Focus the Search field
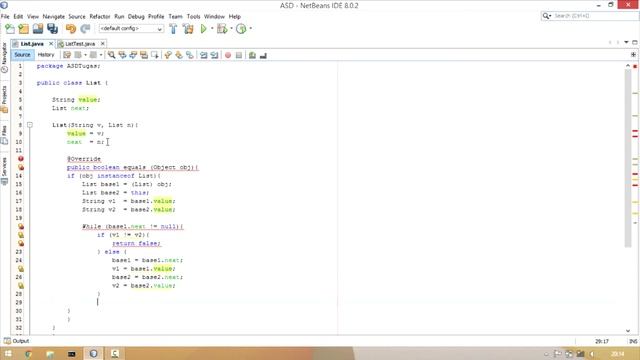Viewport: 640px width, 360px height. coord(589,16)
